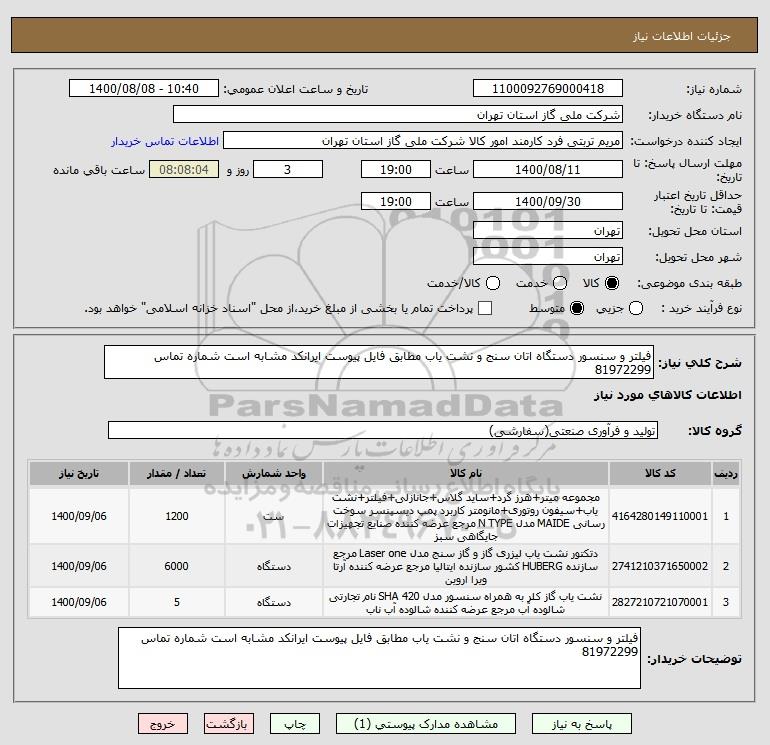Viewport: 770px width, 745px height.
Task: Click item code 2741210371650002
Action: click(x=660, y=566)
